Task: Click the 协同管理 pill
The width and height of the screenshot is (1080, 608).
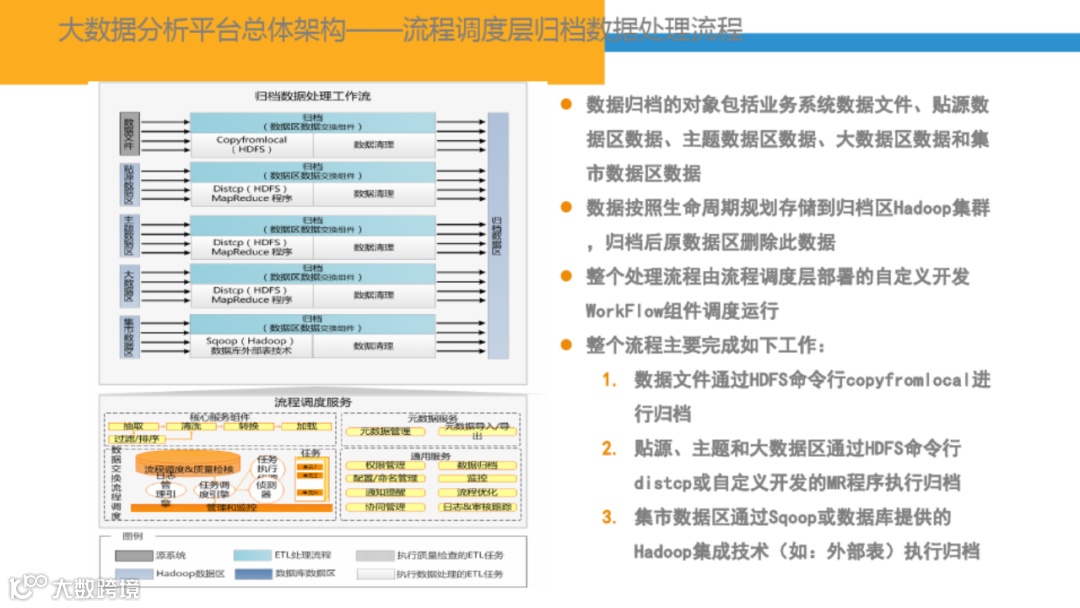Action: tap(385, 507)
